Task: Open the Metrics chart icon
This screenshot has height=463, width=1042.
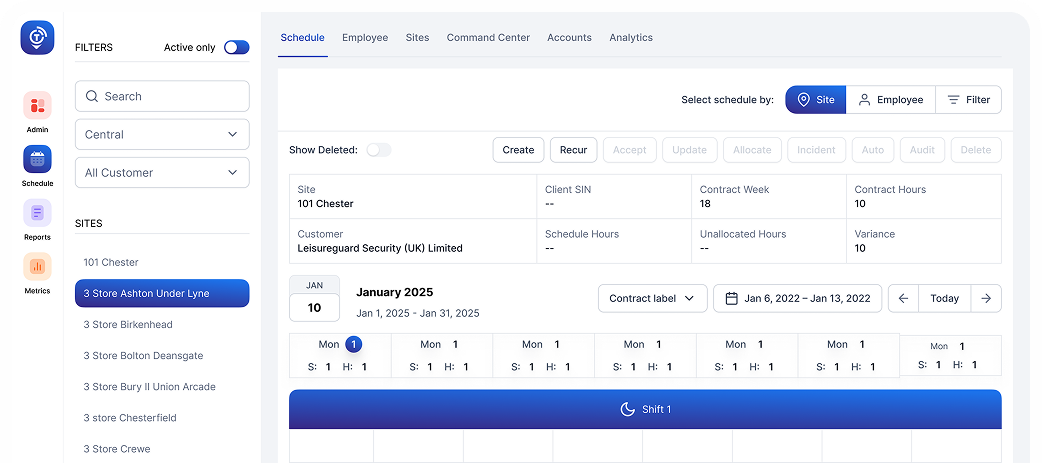Action: tap(37, 267)
